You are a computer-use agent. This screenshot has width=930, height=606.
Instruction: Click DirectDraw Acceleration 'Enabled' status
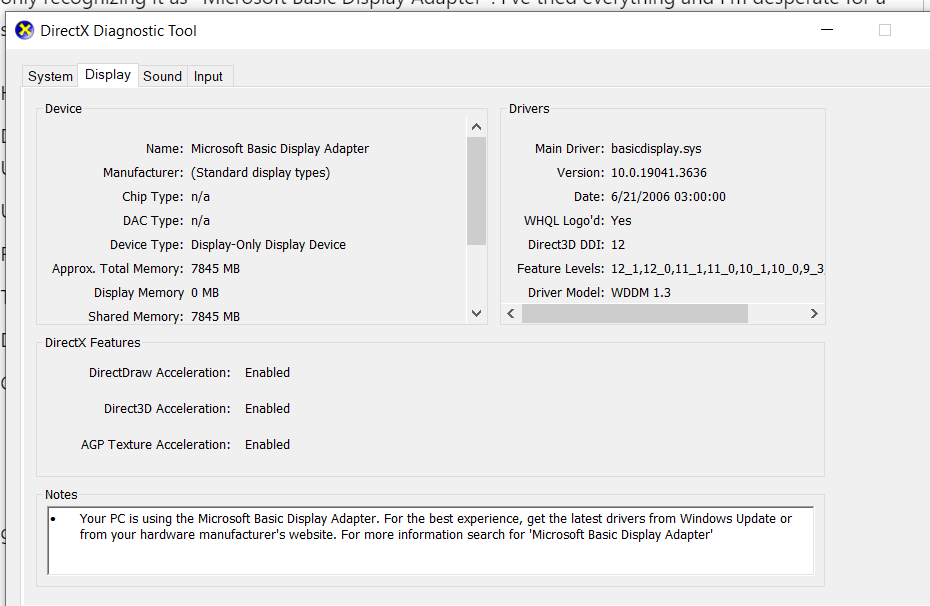267,373
